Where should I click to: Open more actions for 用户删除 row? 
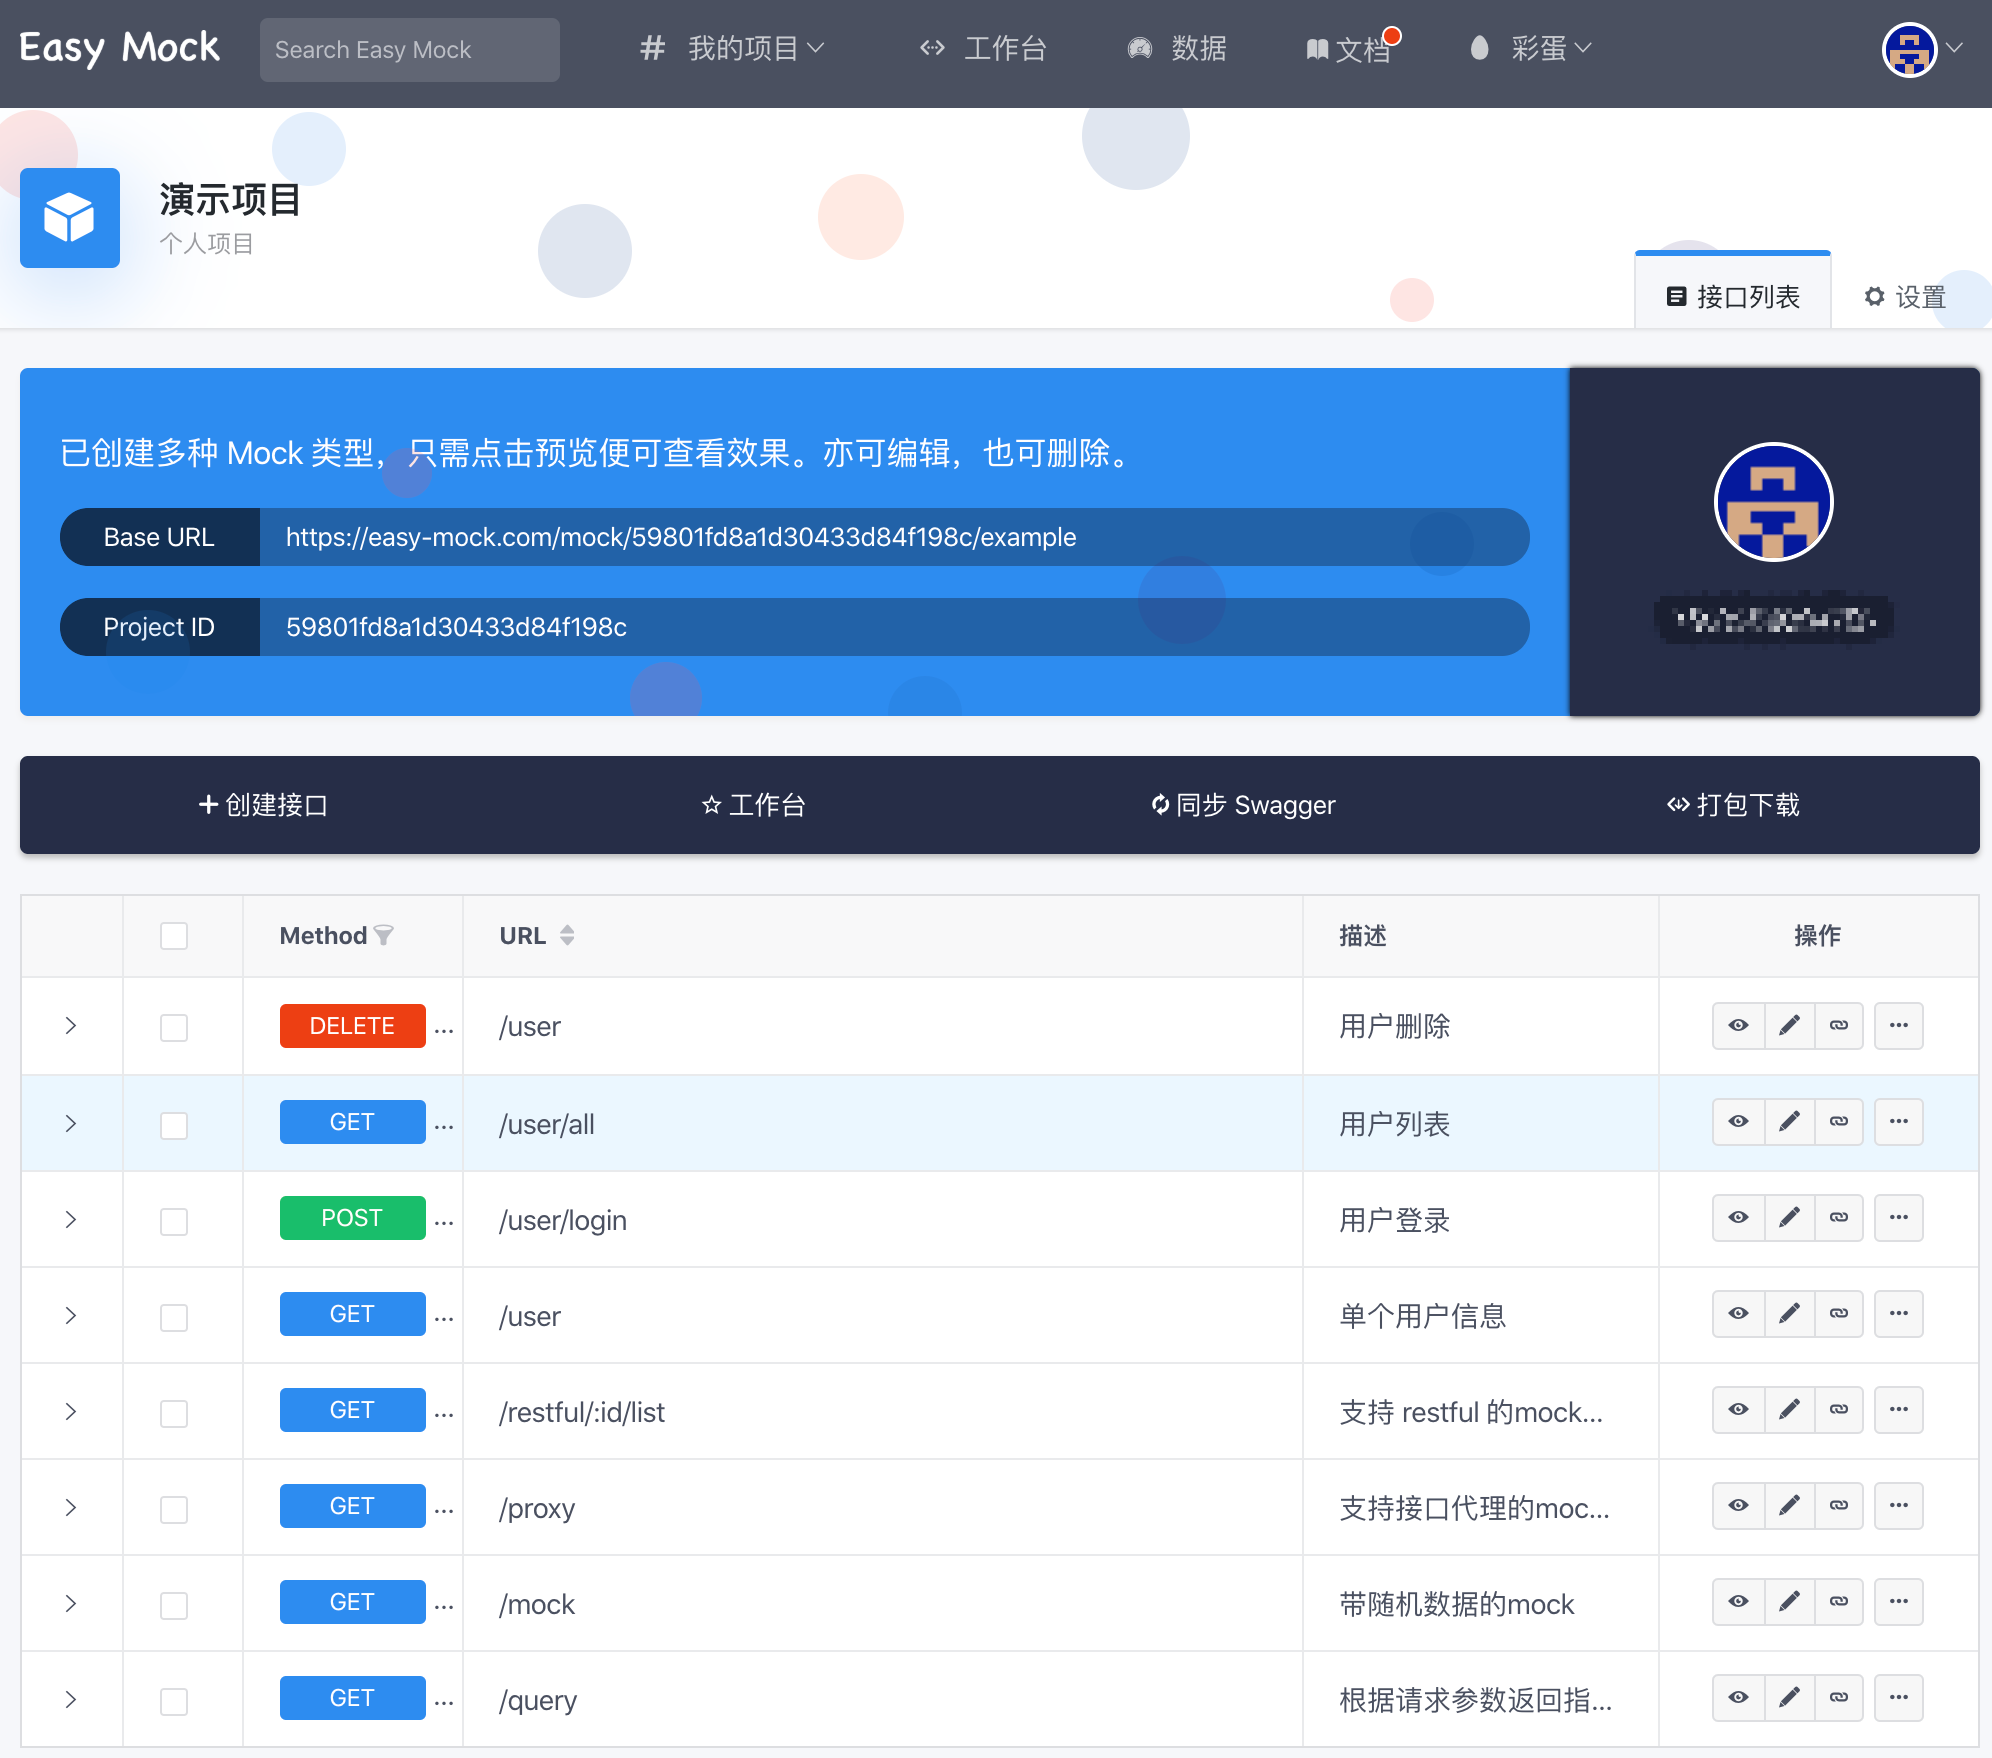pyautogui.click(x=1899, y=1026)
